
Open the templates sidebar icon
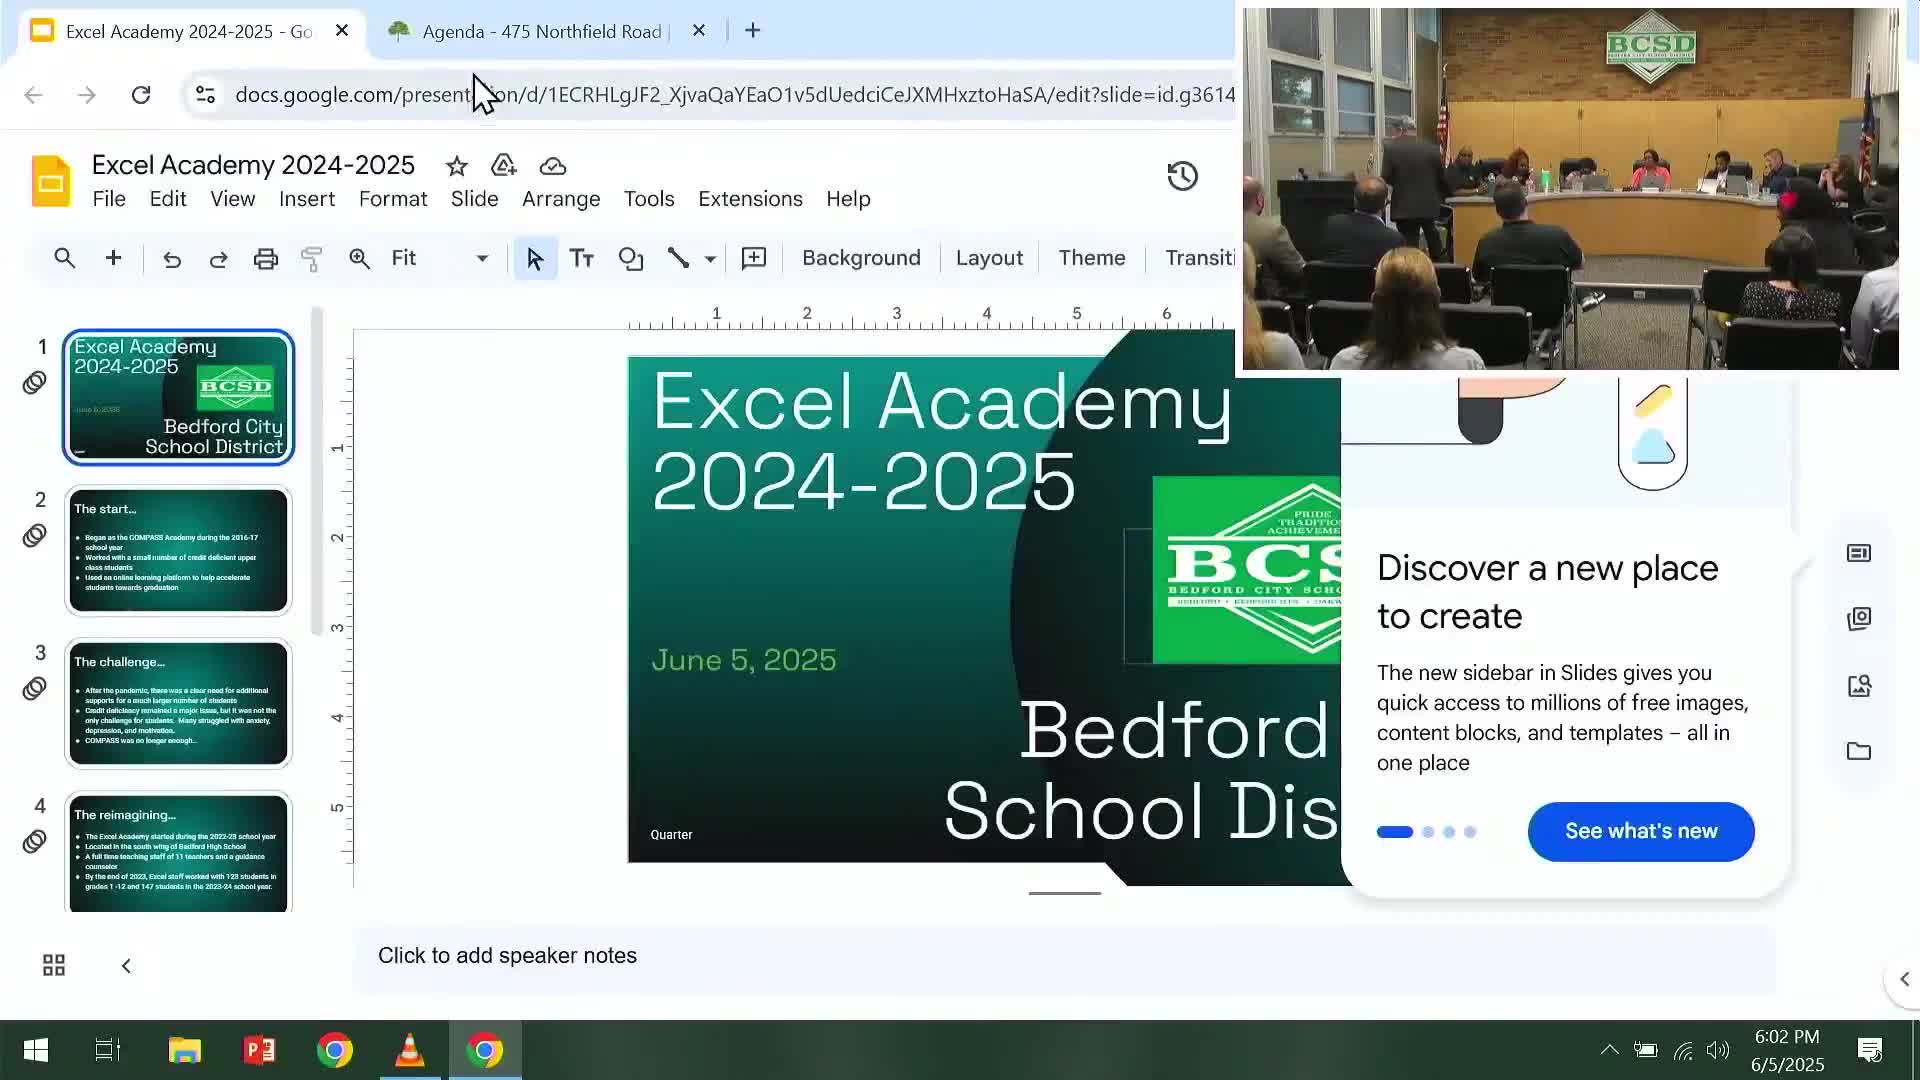tap(1859, 553)
